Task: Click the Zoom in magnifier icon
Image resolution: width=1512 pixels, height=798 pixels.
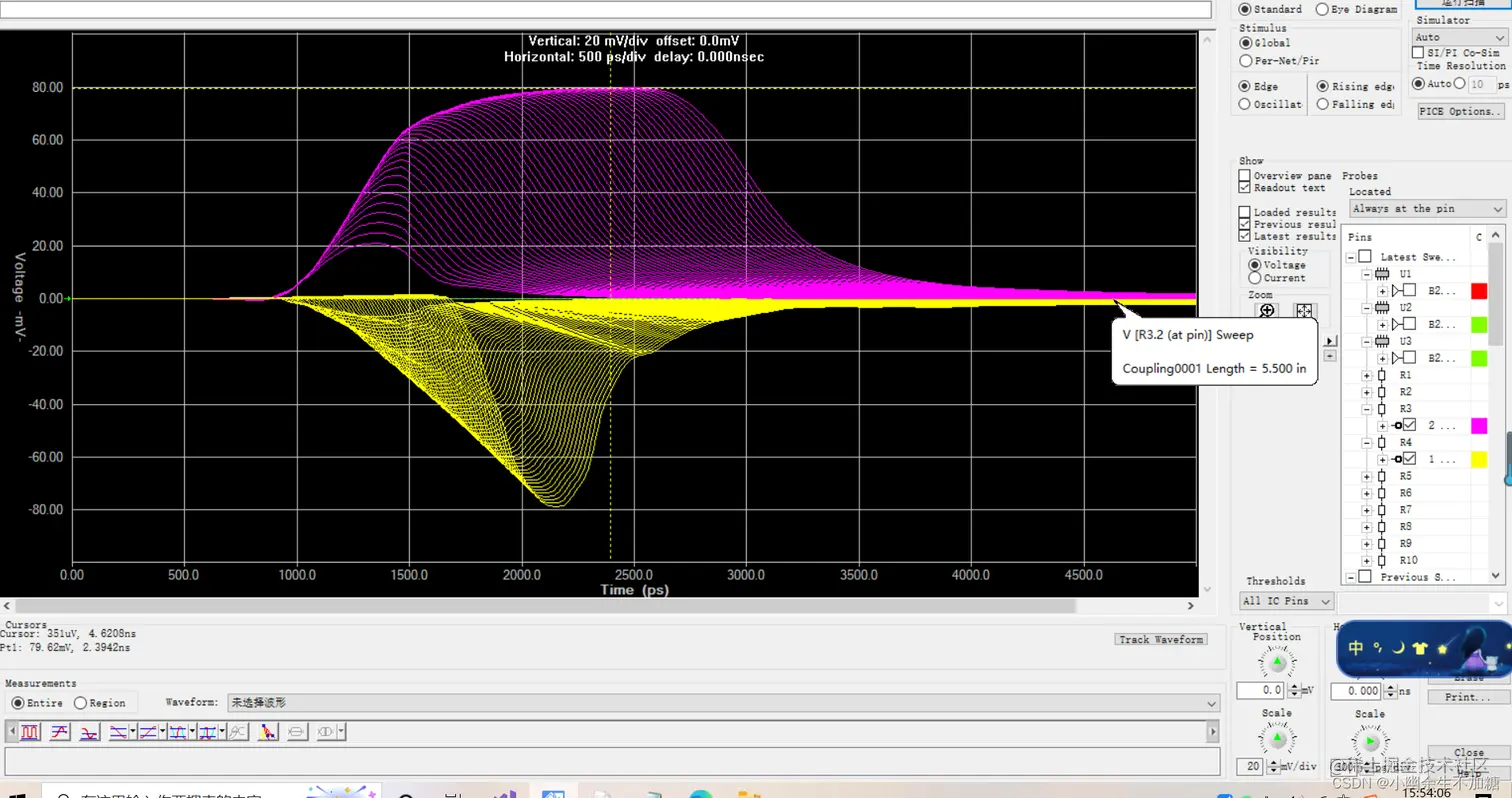Action: pos(1267,311)
